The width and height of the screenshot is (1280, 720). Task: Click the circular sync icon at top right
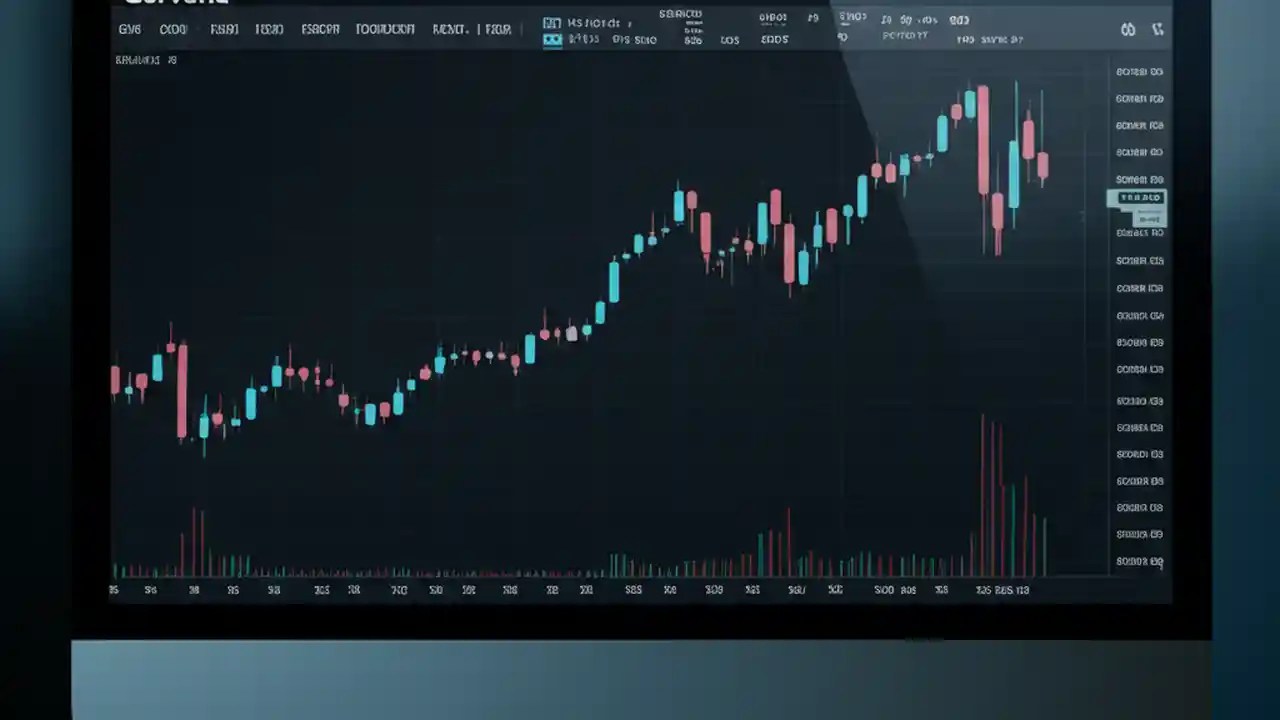pyautogui.click(x=1127, y=30)
